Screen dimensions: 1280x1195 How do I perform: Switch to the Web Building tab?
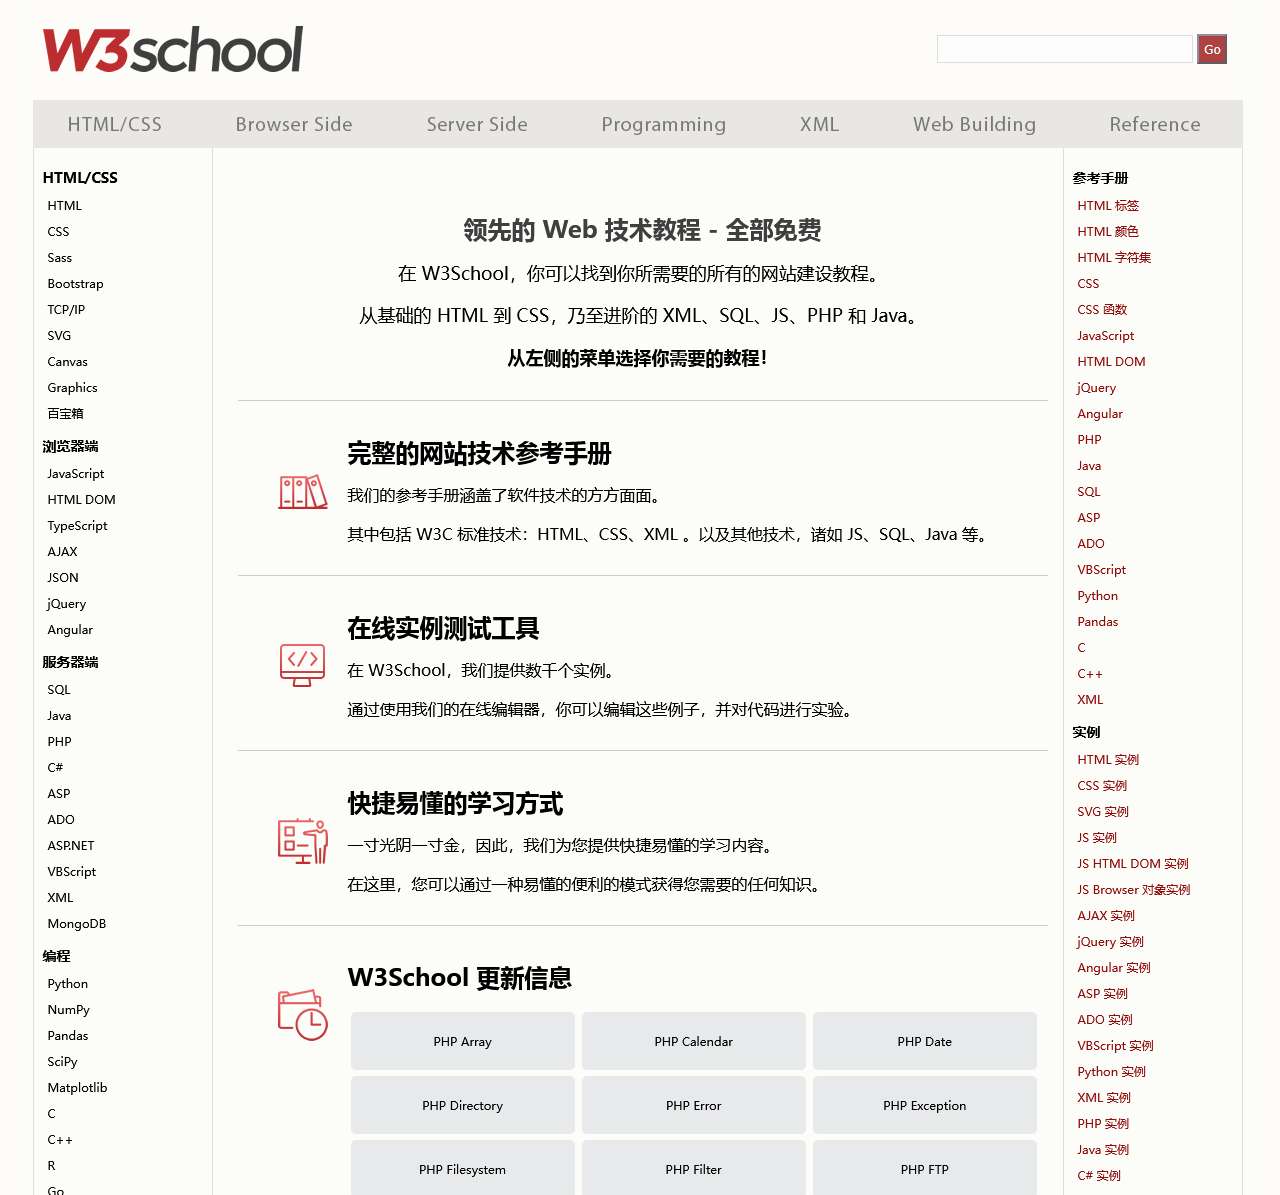(974, 124)
